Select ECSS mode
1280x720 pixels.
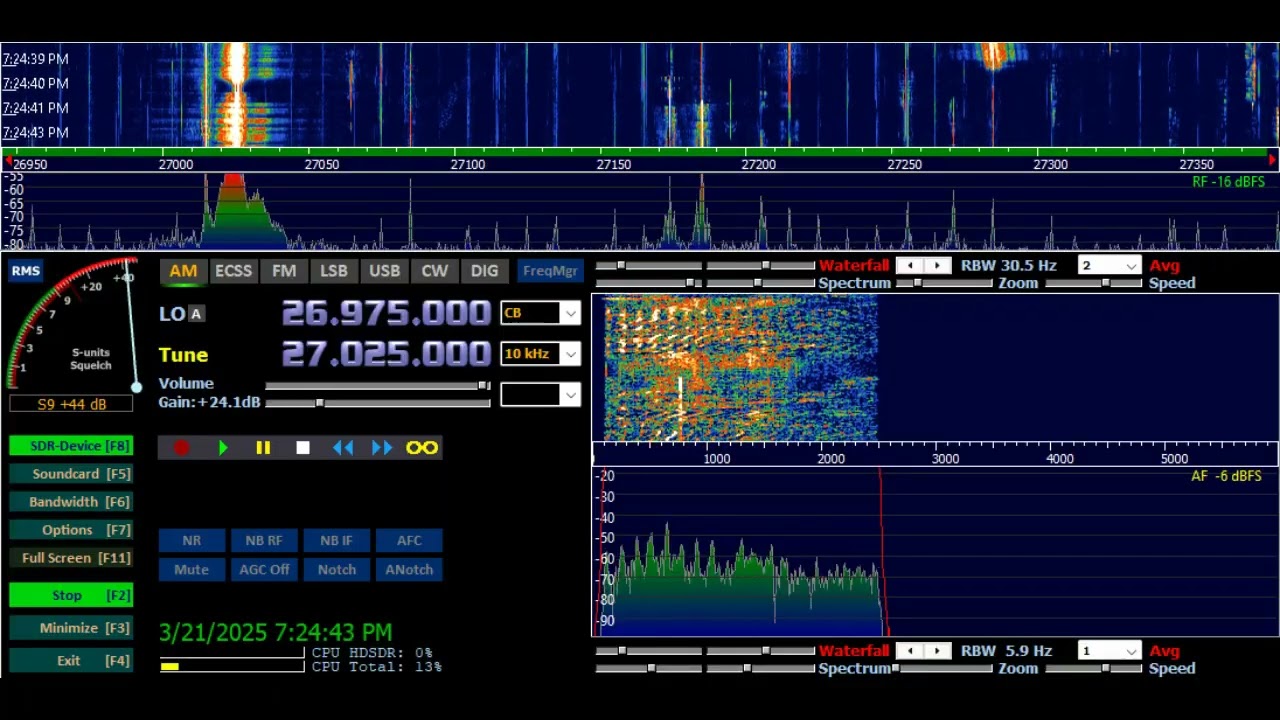pyautogui.click(x=233, y=271)
